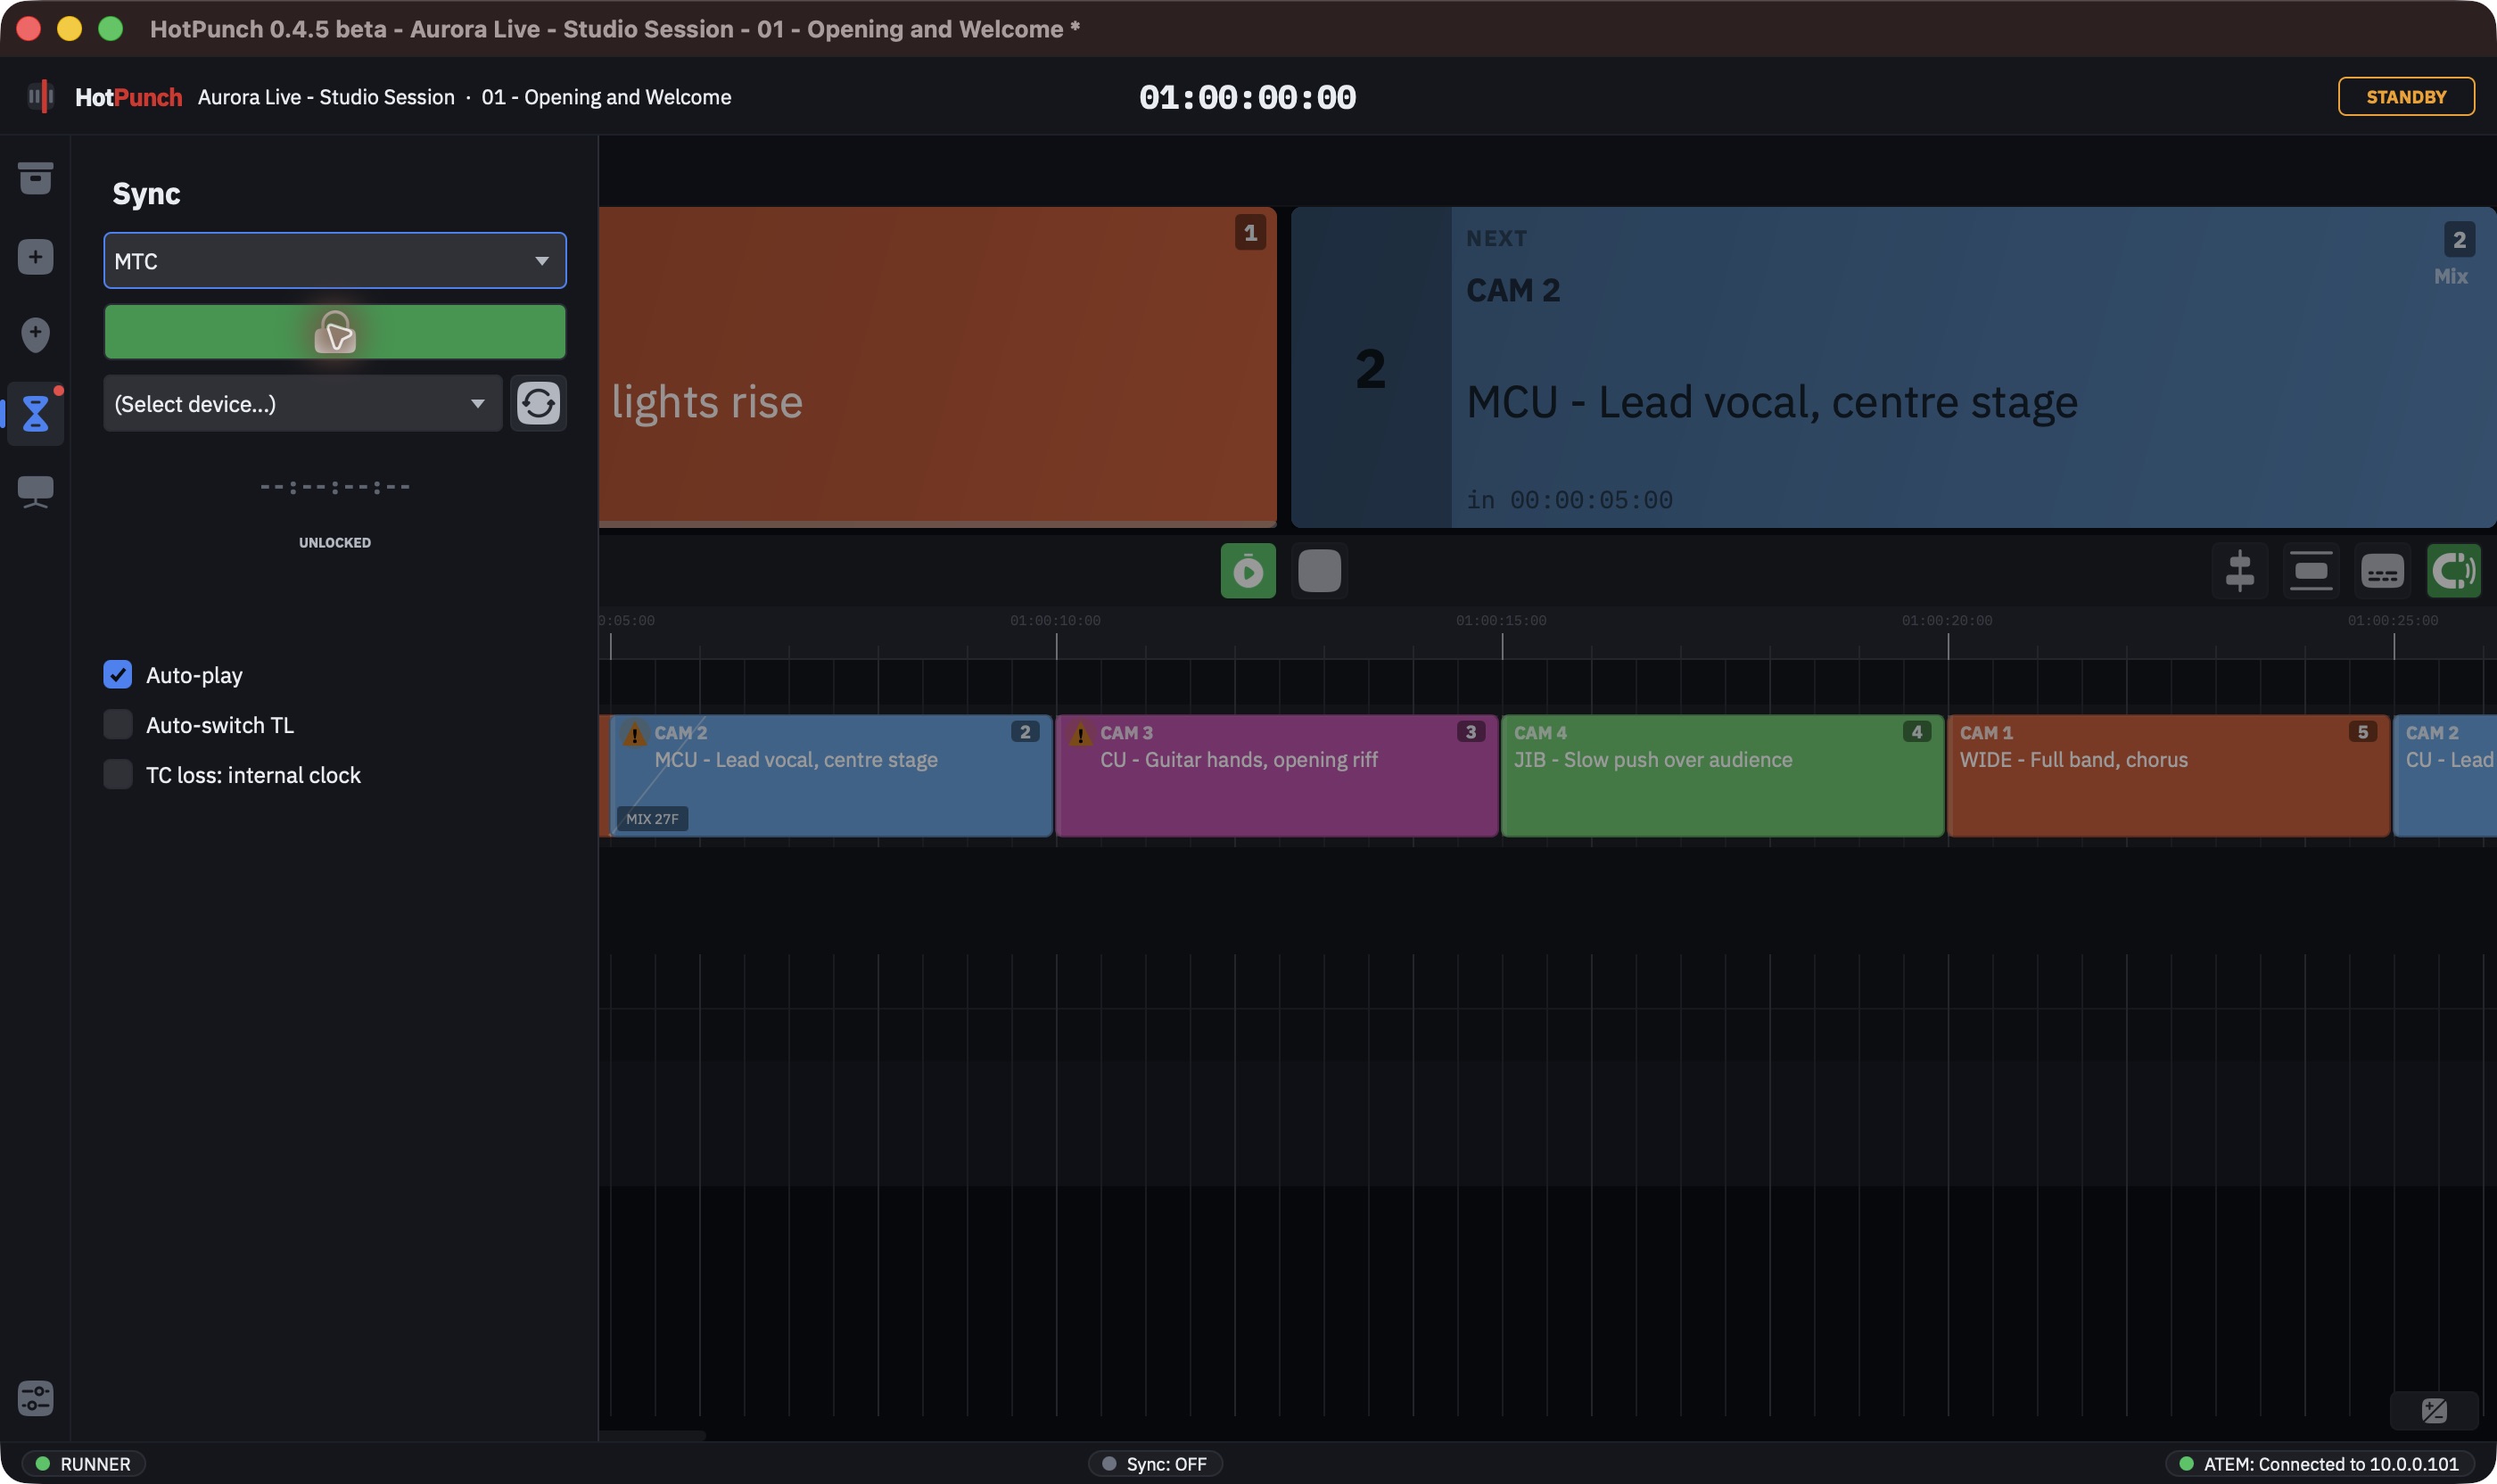
Task: Open the settings sliders sidebar icon
Action: click(35, 1398)
